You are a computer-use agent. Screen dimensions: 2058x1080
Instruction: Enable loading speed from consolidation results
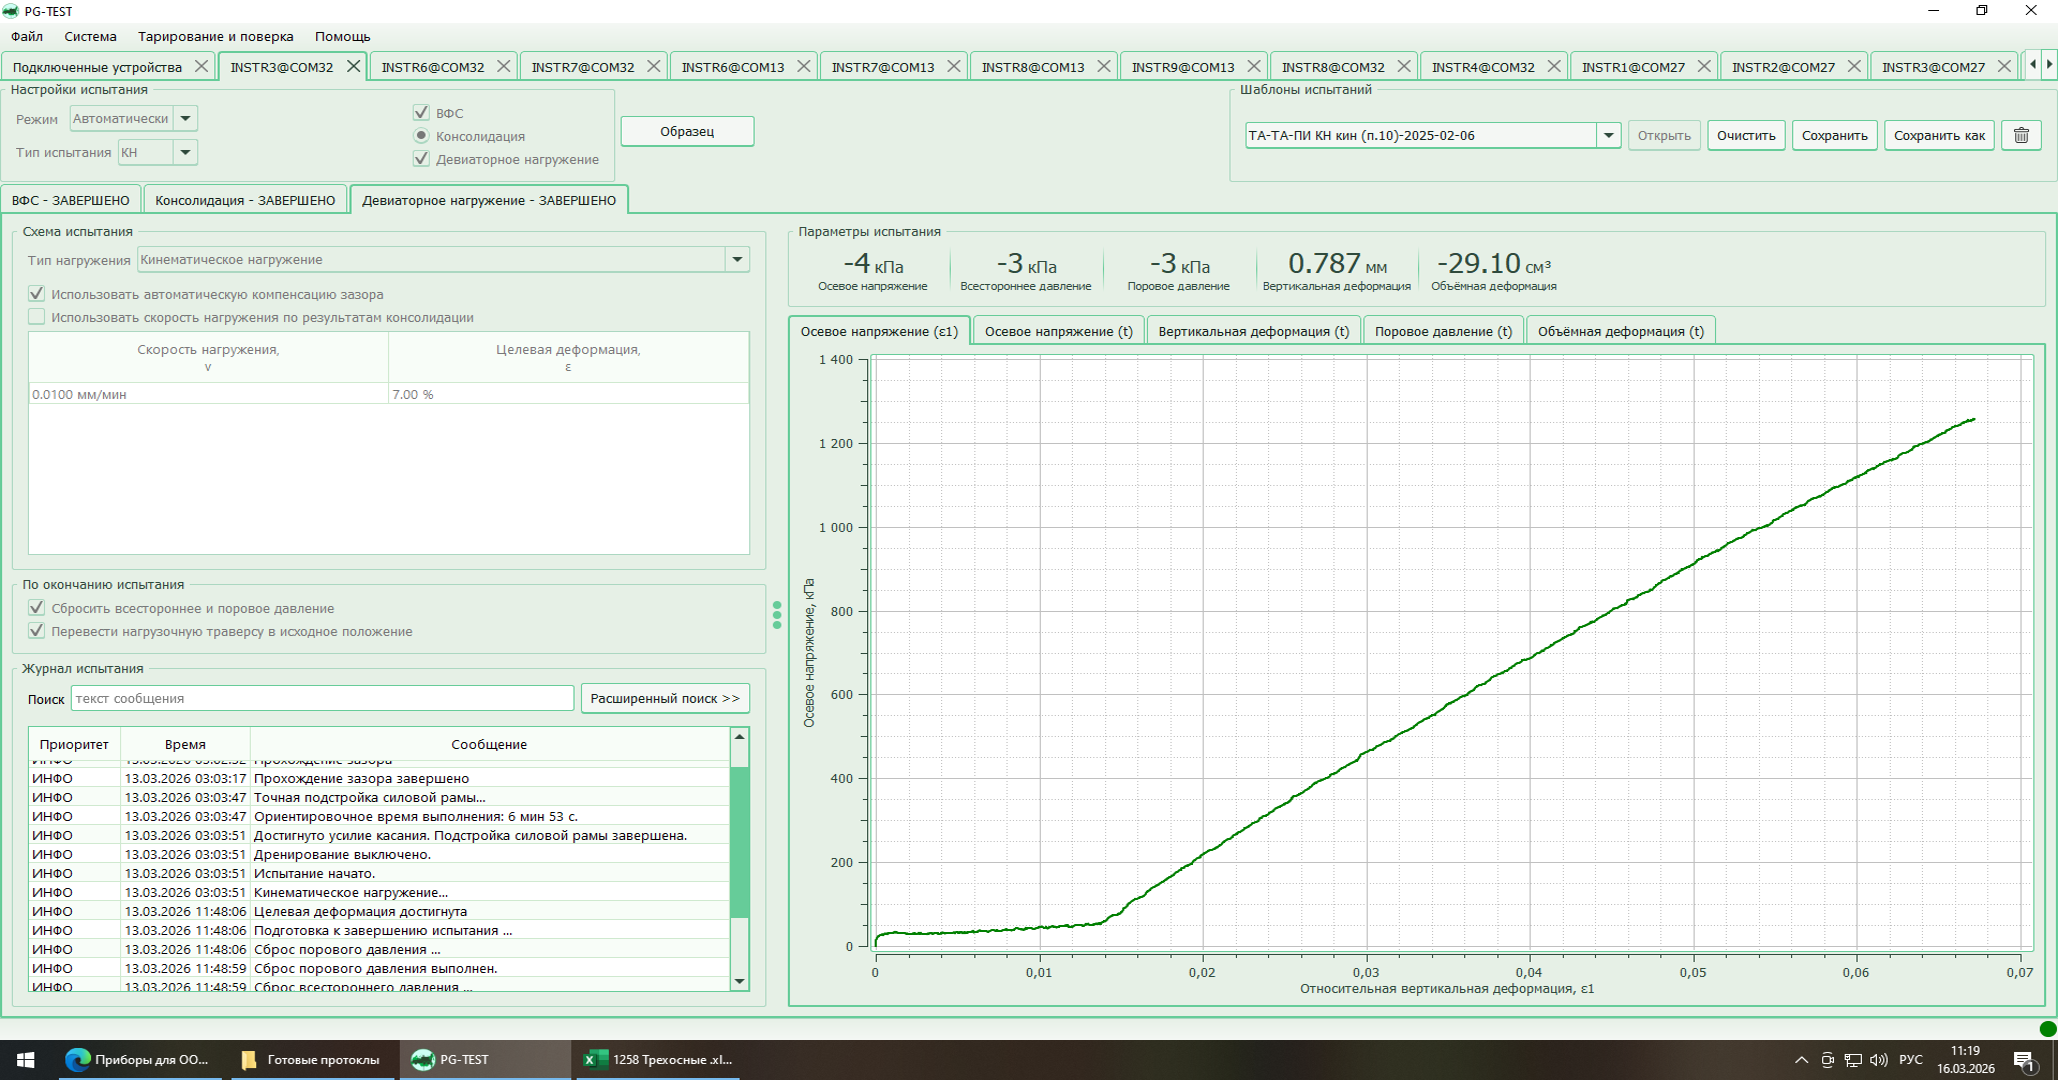pos(37,317)
